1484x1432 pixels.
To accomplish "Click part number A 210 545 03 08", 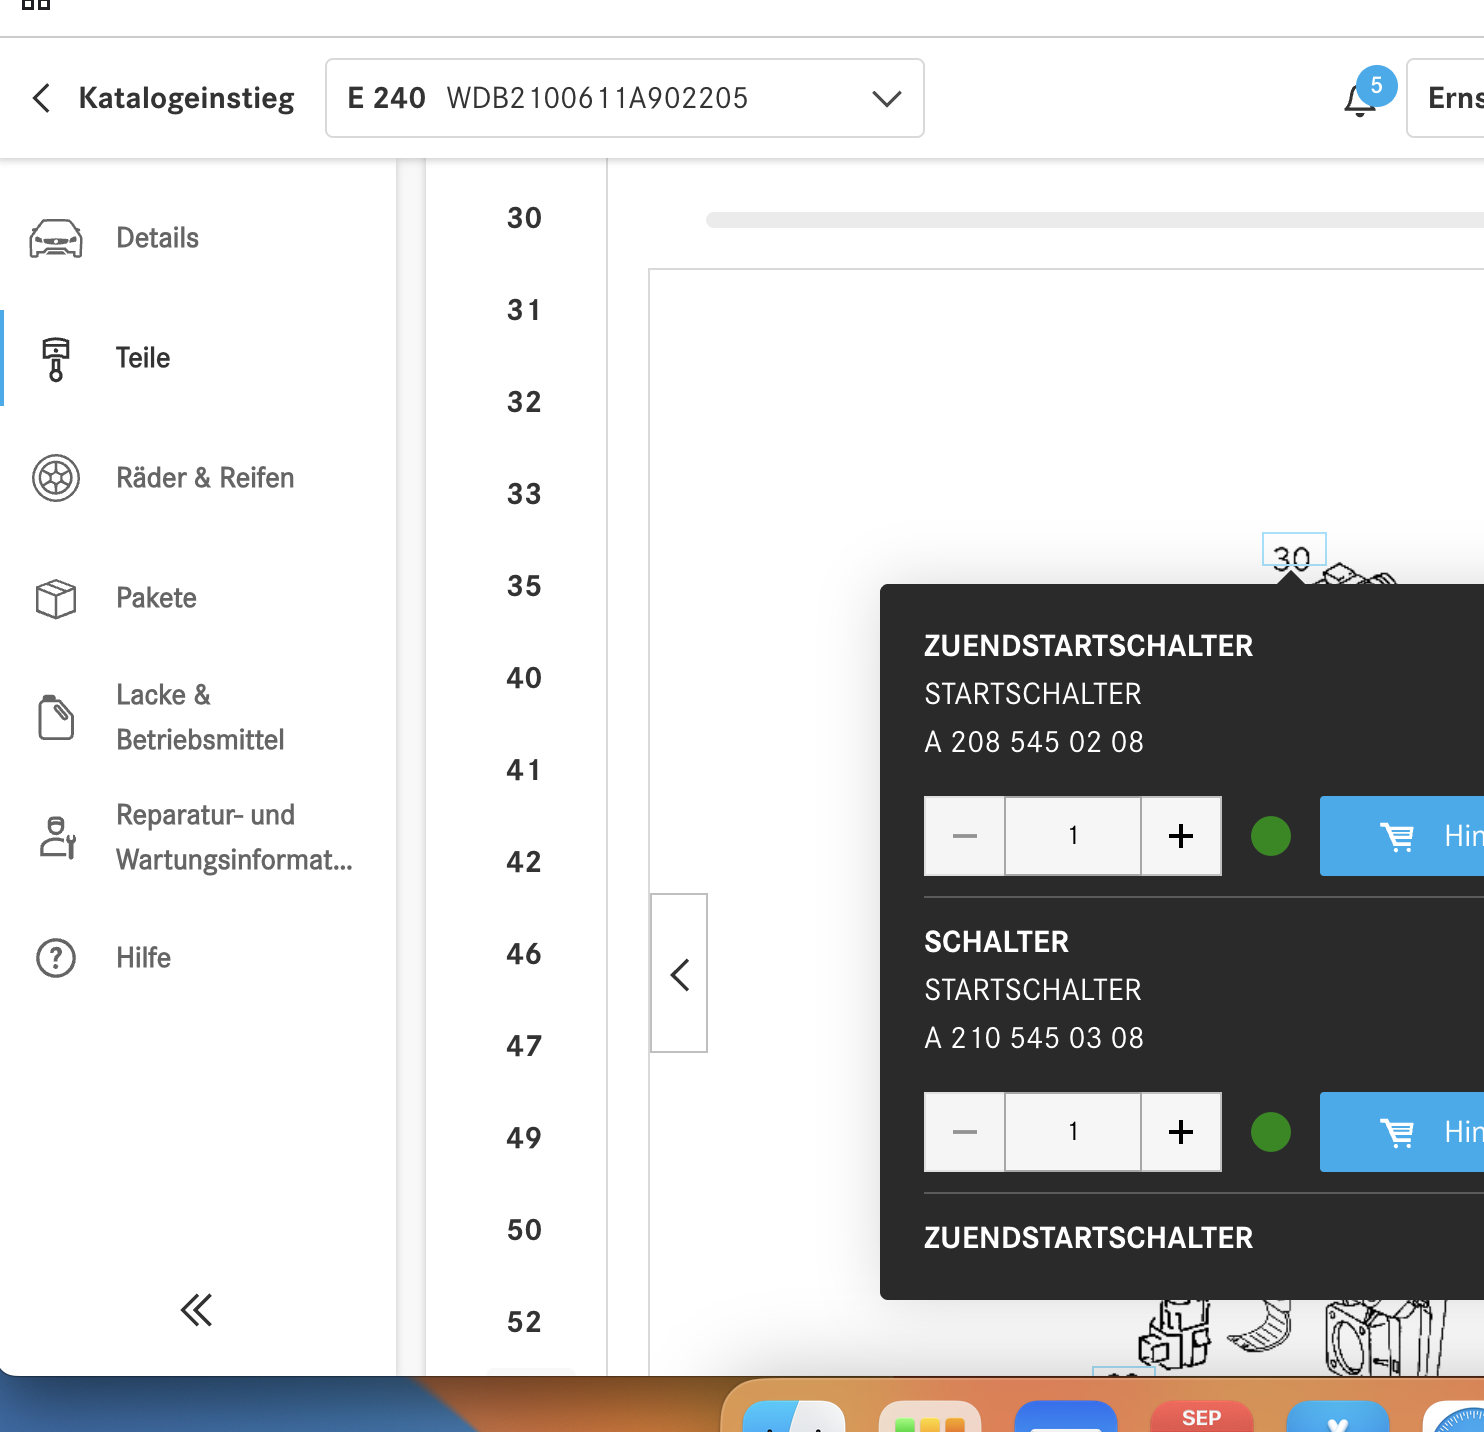I will 1034,1038.
